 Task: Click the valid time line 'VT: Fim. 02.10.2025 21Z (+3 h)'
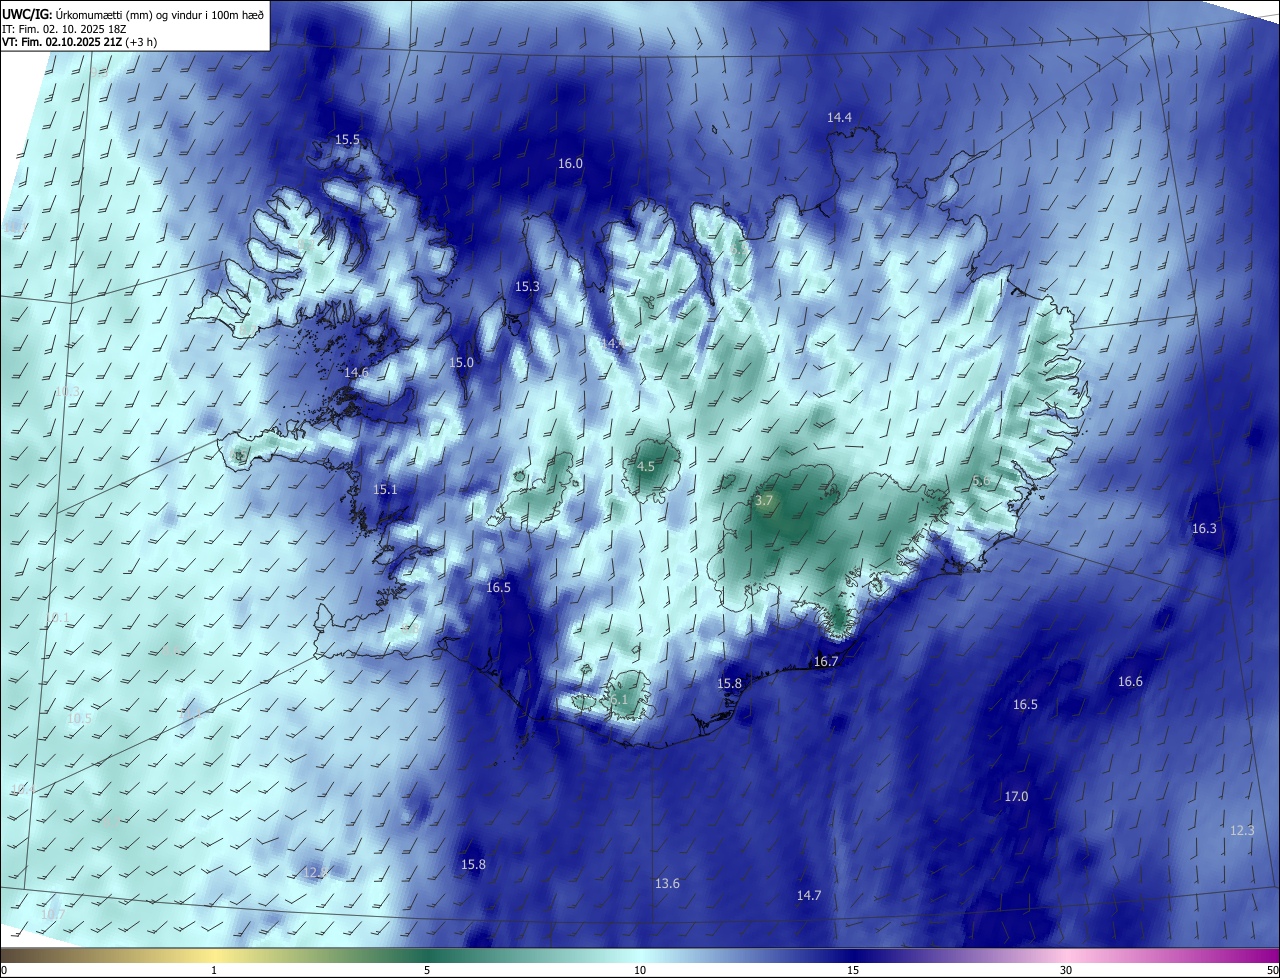(x=80, y=42)
